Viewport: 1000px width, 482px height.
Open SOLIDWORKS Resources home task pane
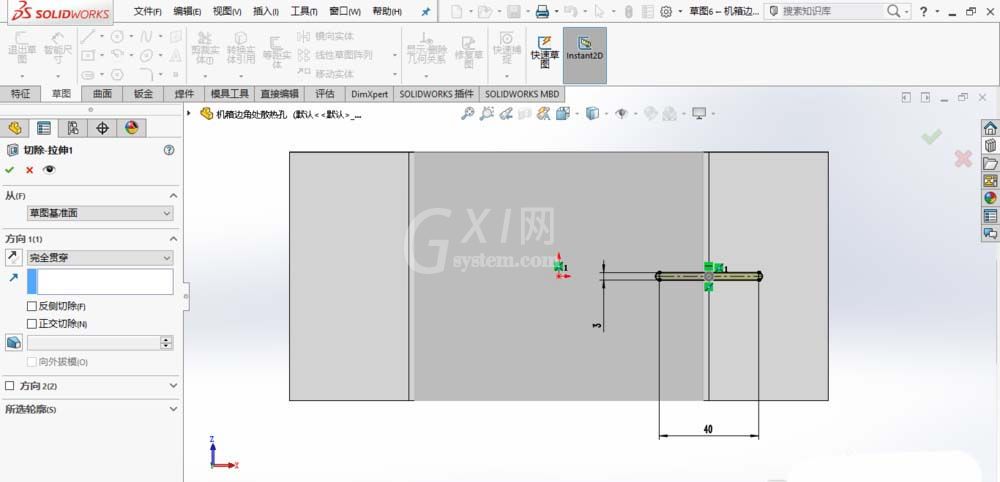[990, 128]
